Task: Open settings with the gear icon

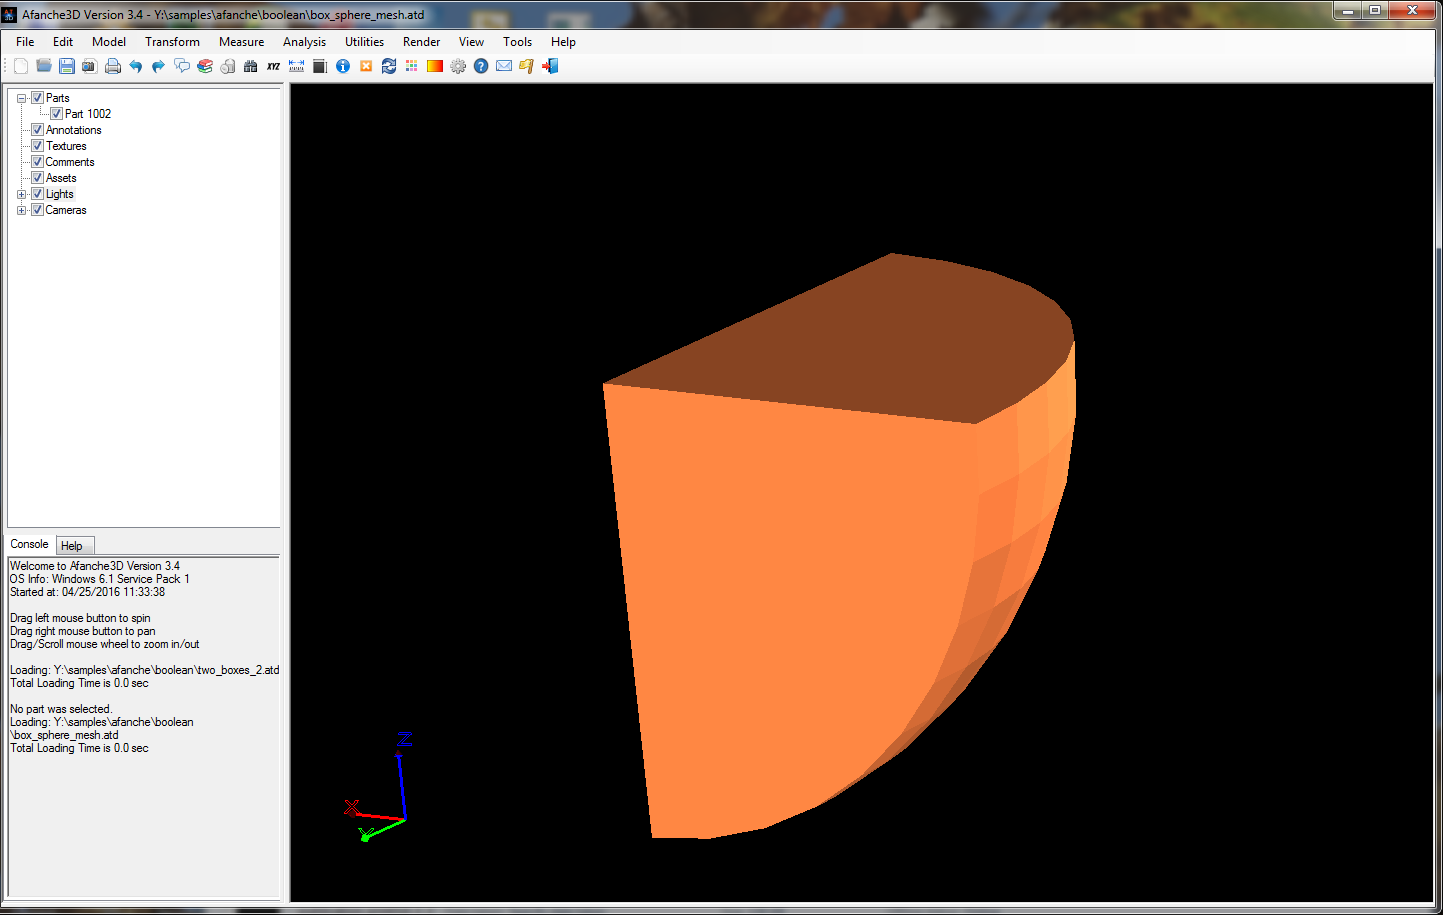Action: pos(458,66)
